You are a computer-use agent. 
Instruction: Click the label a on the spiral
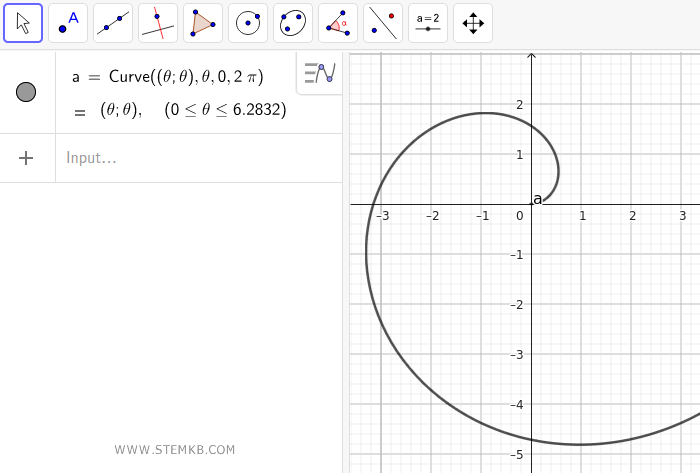[x=538, y=199]
